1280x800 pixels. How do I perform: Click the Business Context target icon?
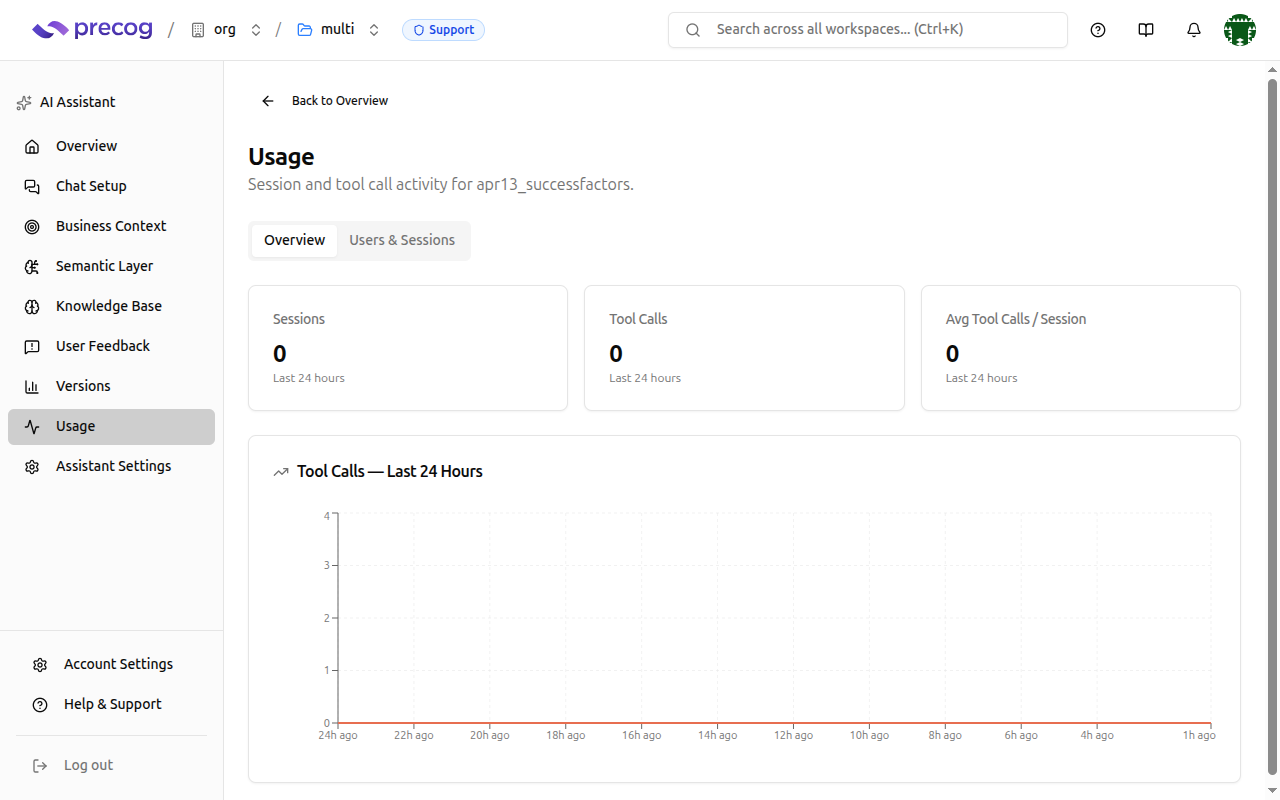pos(32,226)
